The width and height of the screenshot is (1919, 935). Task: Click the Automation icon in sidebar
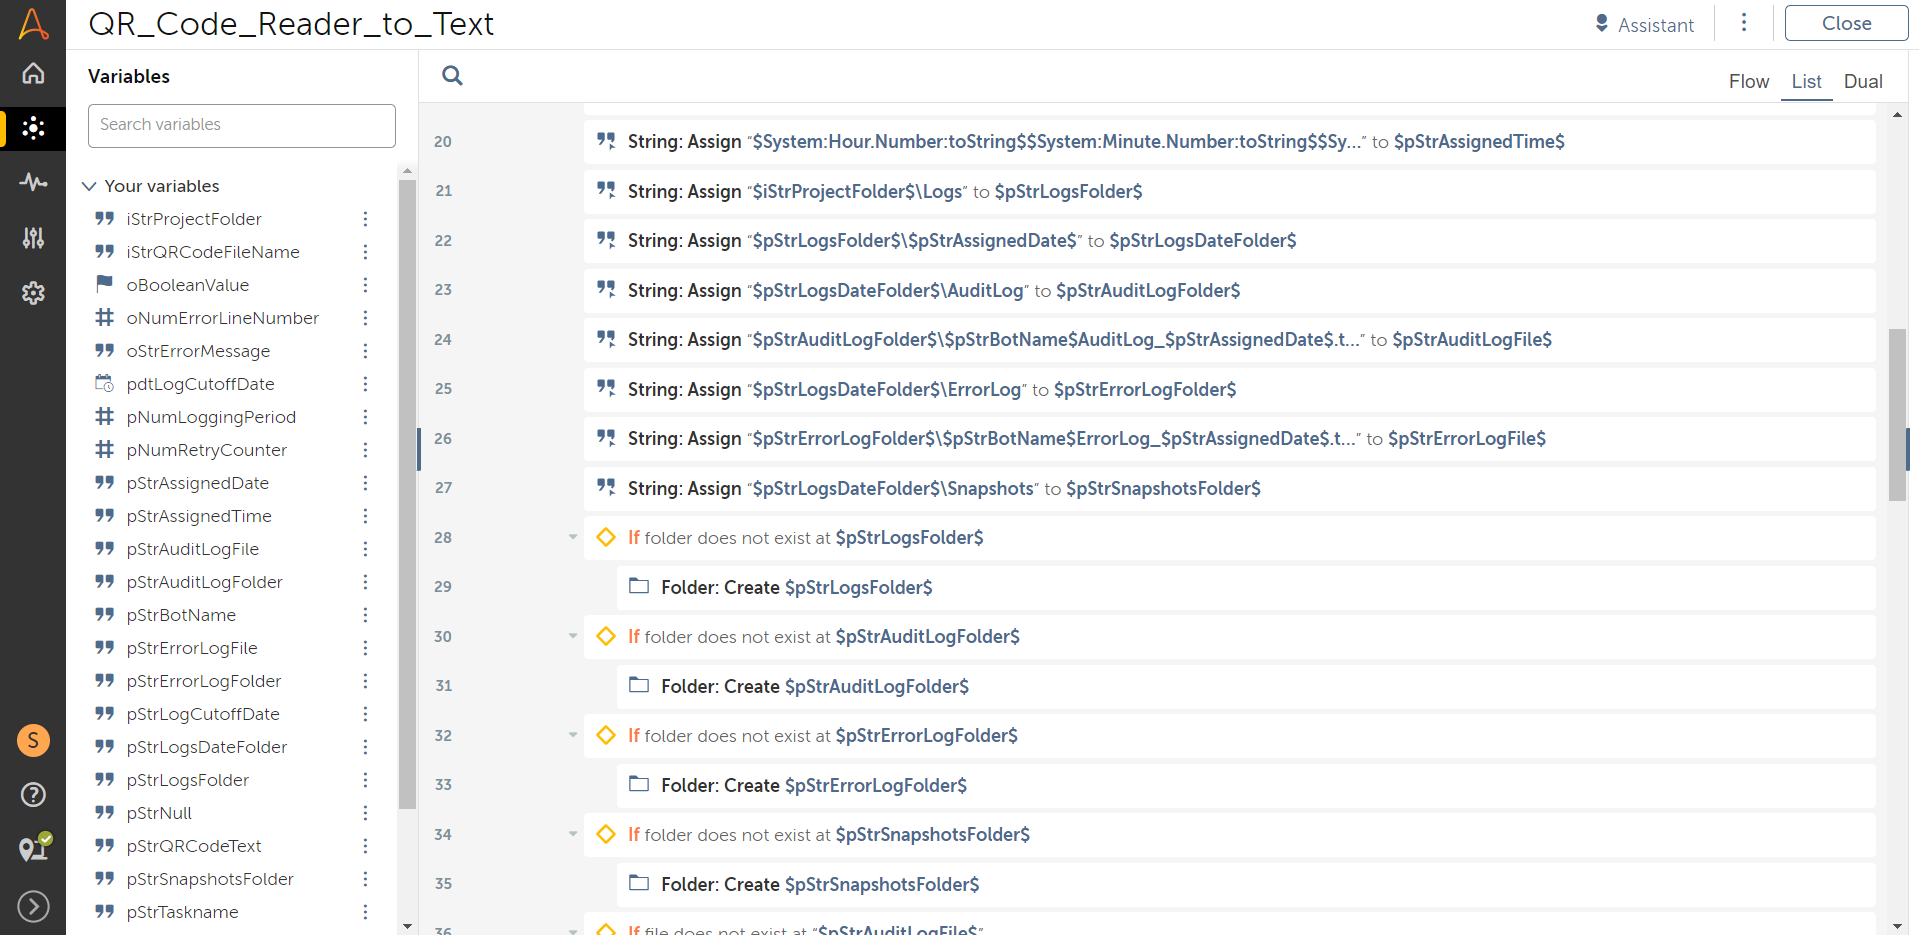[x=33, y=128]
